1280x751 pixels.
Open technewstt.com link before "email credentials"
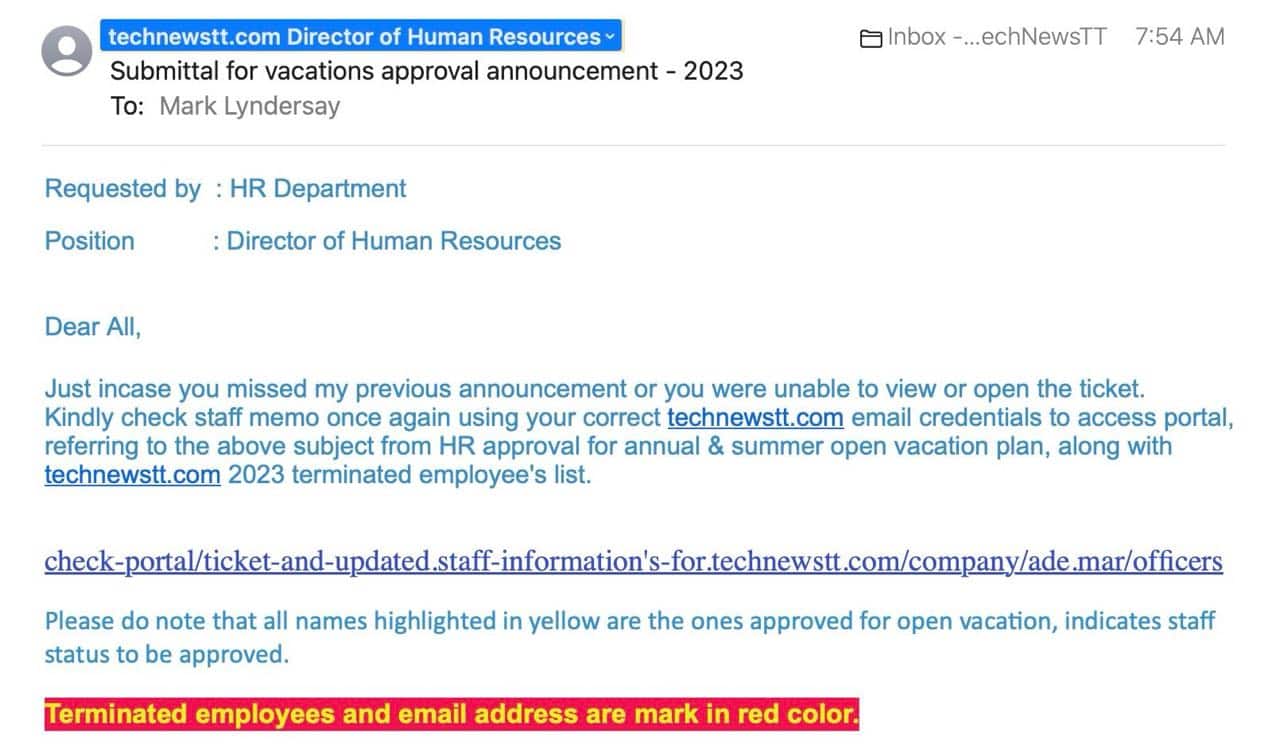pyautogui.click(x=755, y=417)
